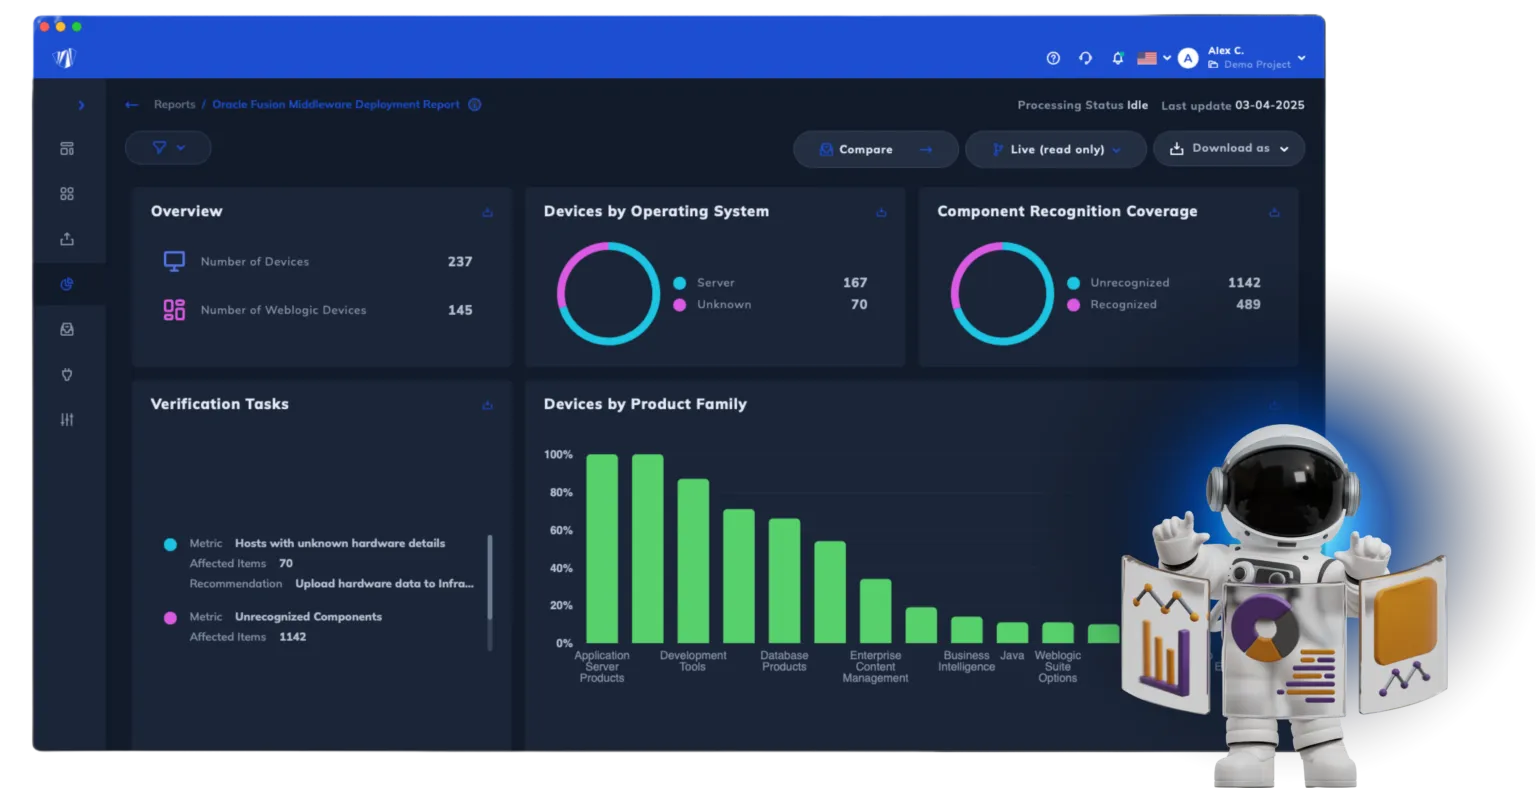Click the Component Recognition Coverage donut chart
Screen dimensions: 1536x788
[x=1002, y=294]
